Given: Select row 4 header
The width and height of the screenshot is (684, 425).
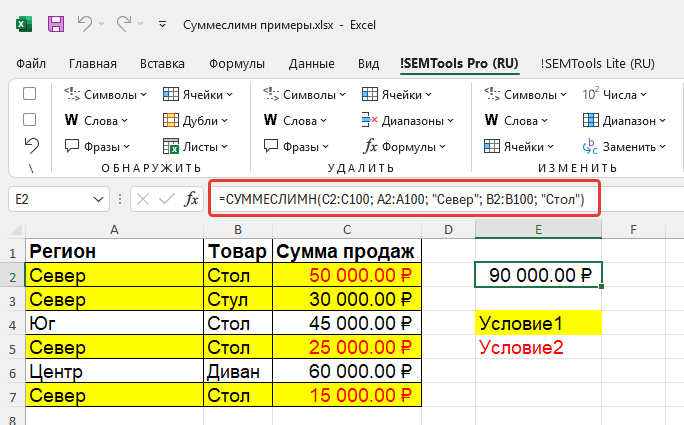Looking at the screenshot, I should [13, 325].
